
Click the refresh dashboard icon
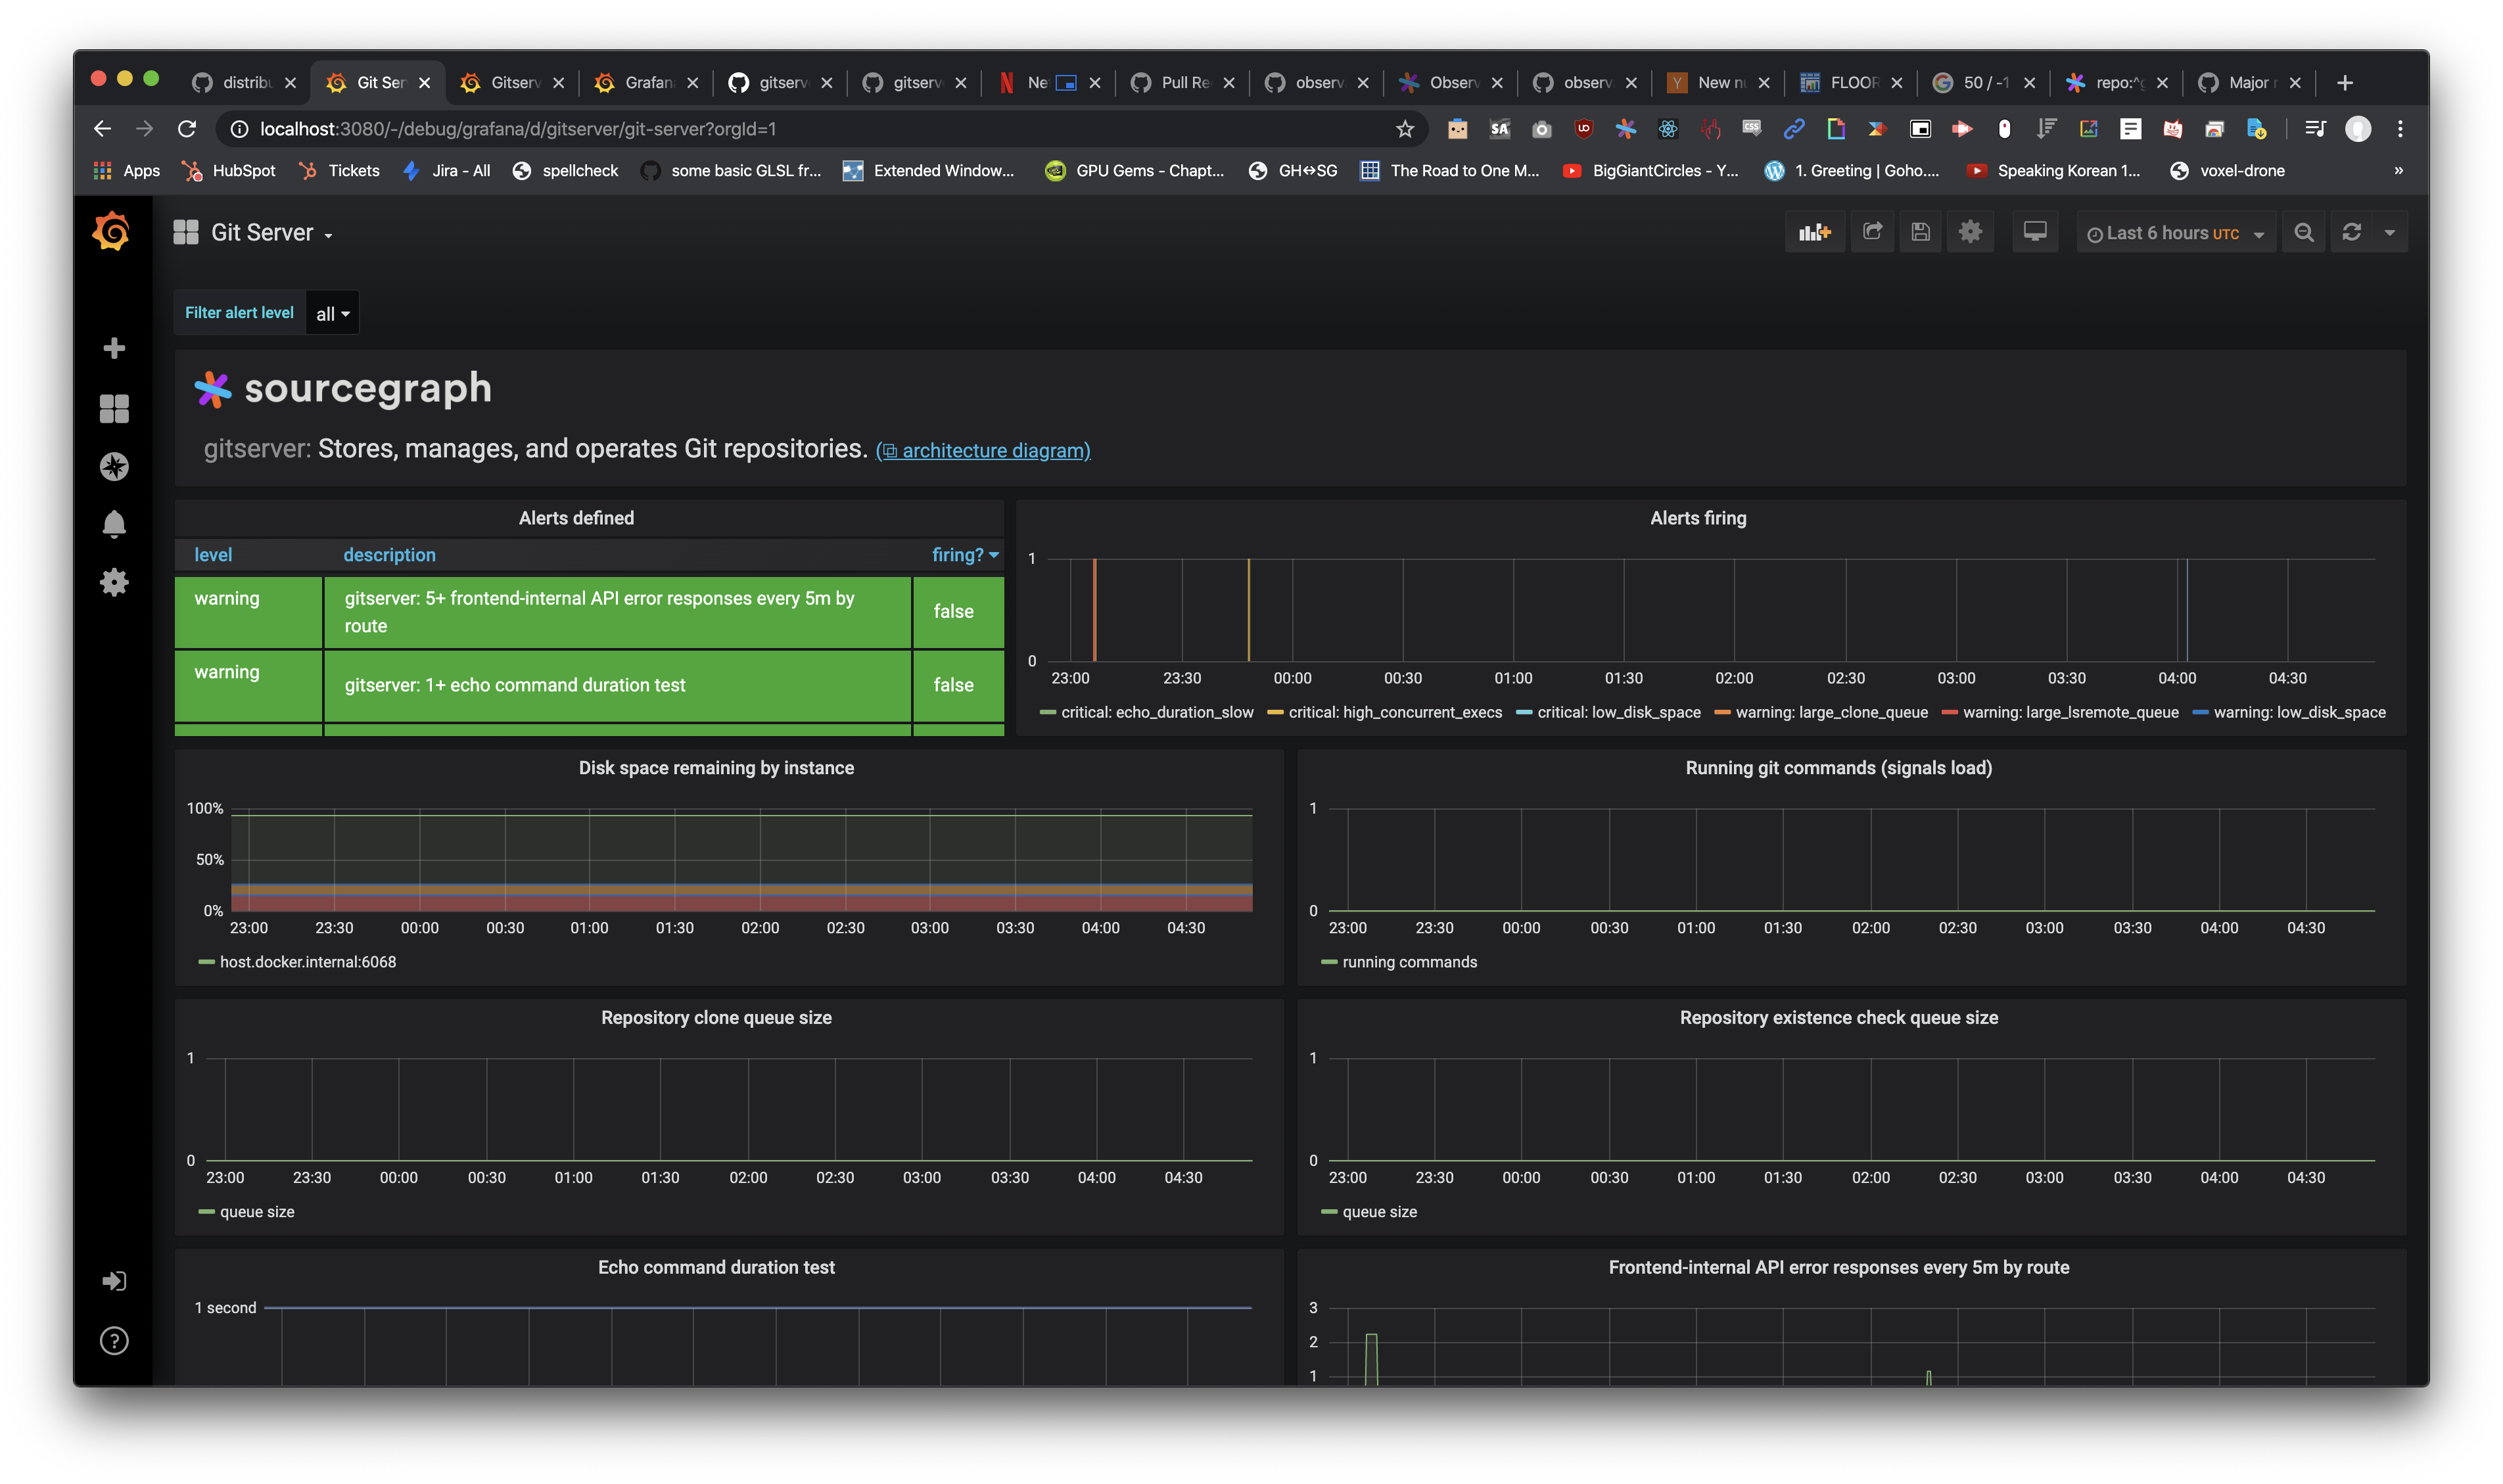tap(2352, 232)
